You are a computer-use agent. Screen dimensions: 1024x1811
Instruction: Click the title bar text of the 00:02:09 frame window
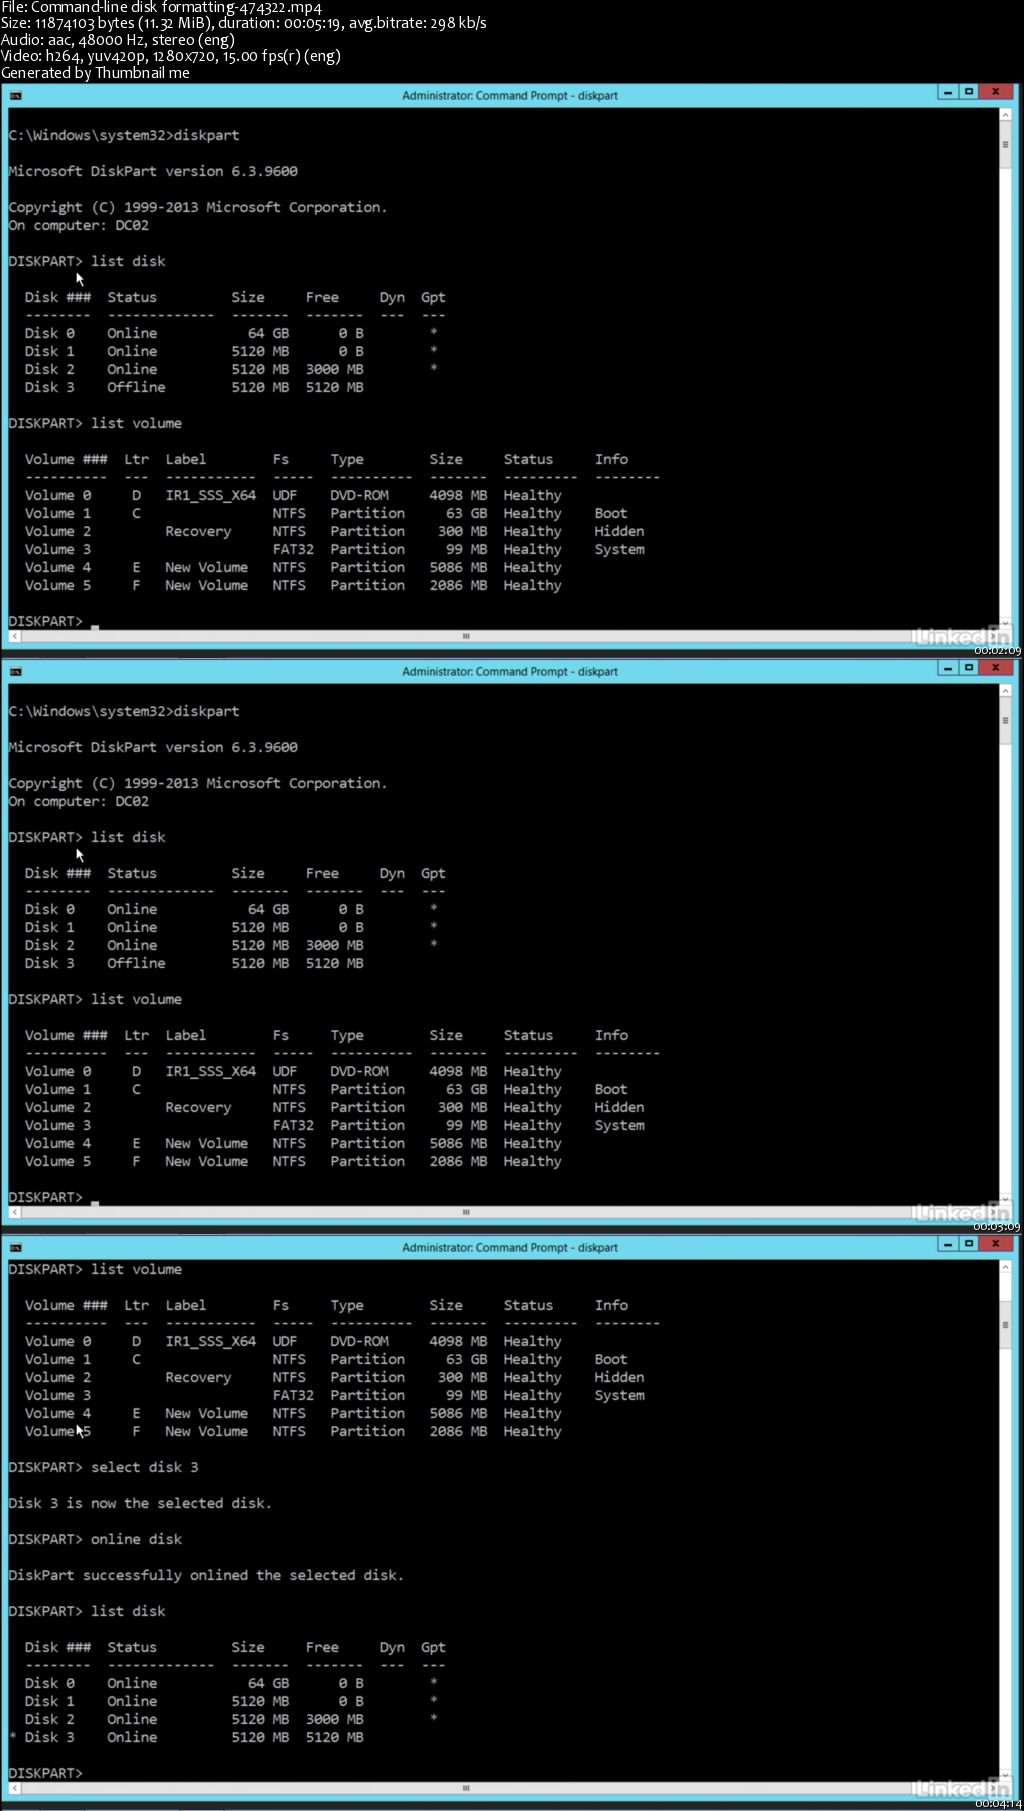pyautogui.click(x=510, y=96)
